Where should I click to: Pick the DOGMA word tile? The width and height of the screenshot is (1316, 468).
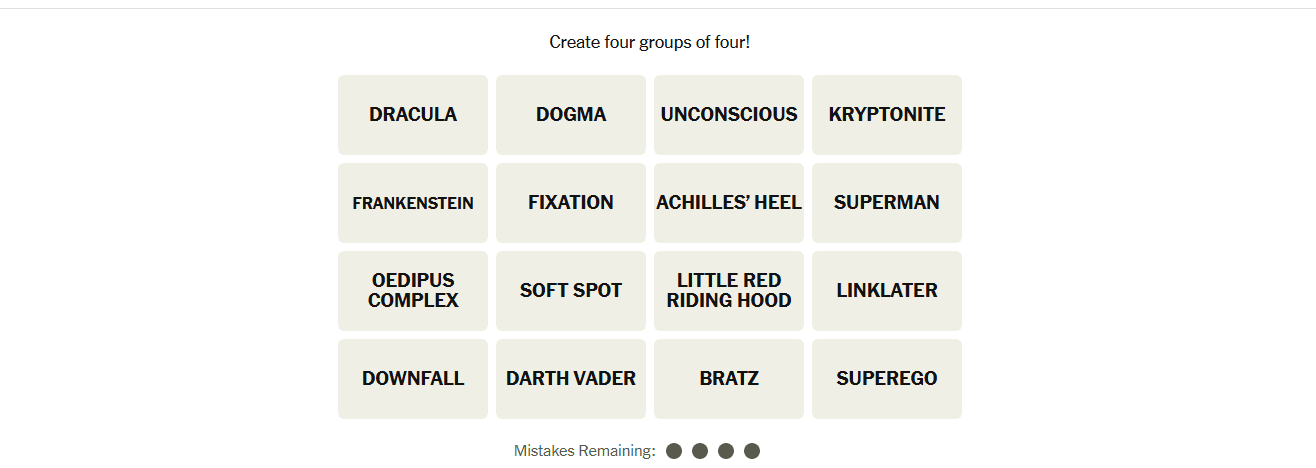(x=571, y=115)
